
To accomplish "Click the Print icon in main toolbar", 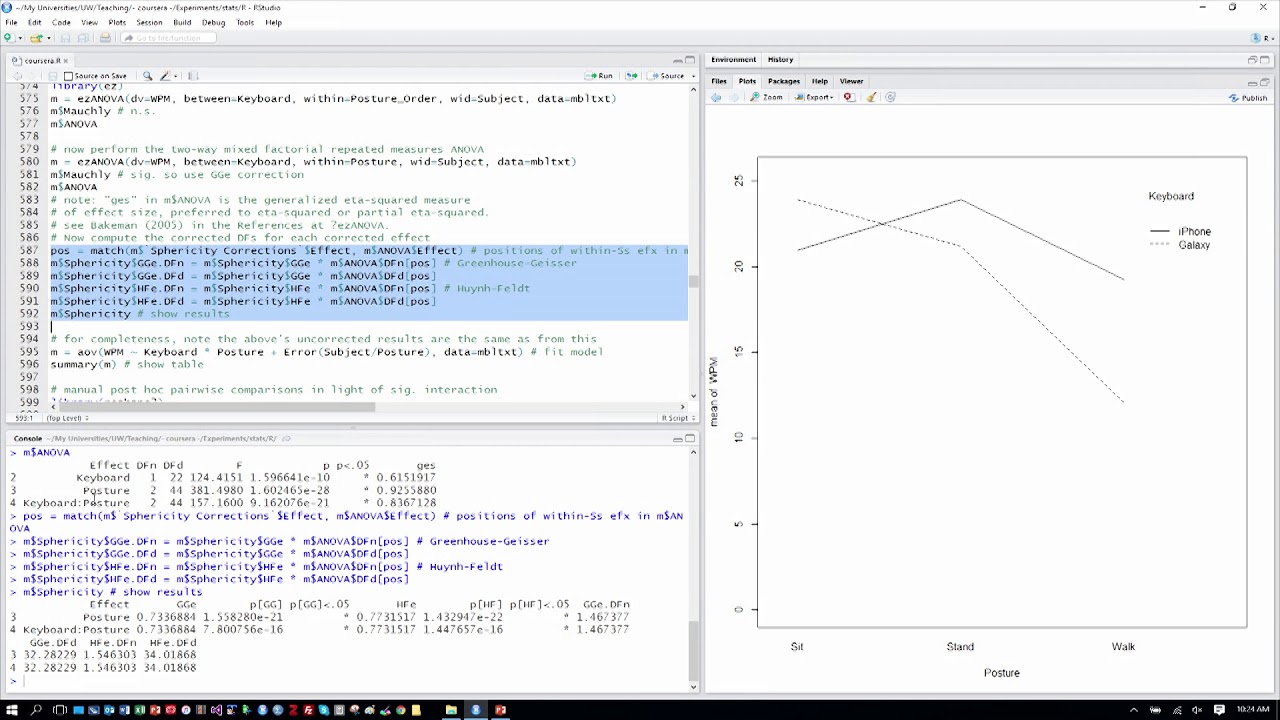I will (x=105, y=38).
